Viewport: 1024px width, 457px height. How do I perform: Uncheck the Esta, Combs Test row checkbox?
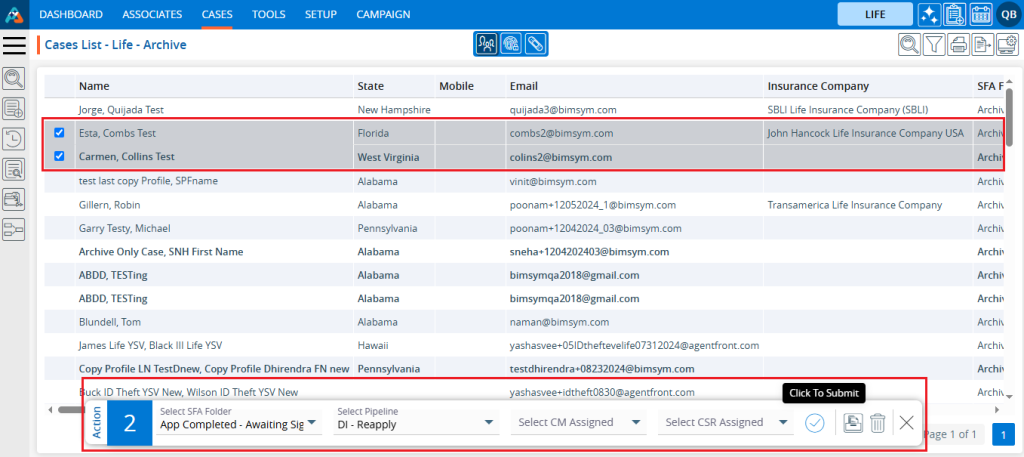click(59, 133)
